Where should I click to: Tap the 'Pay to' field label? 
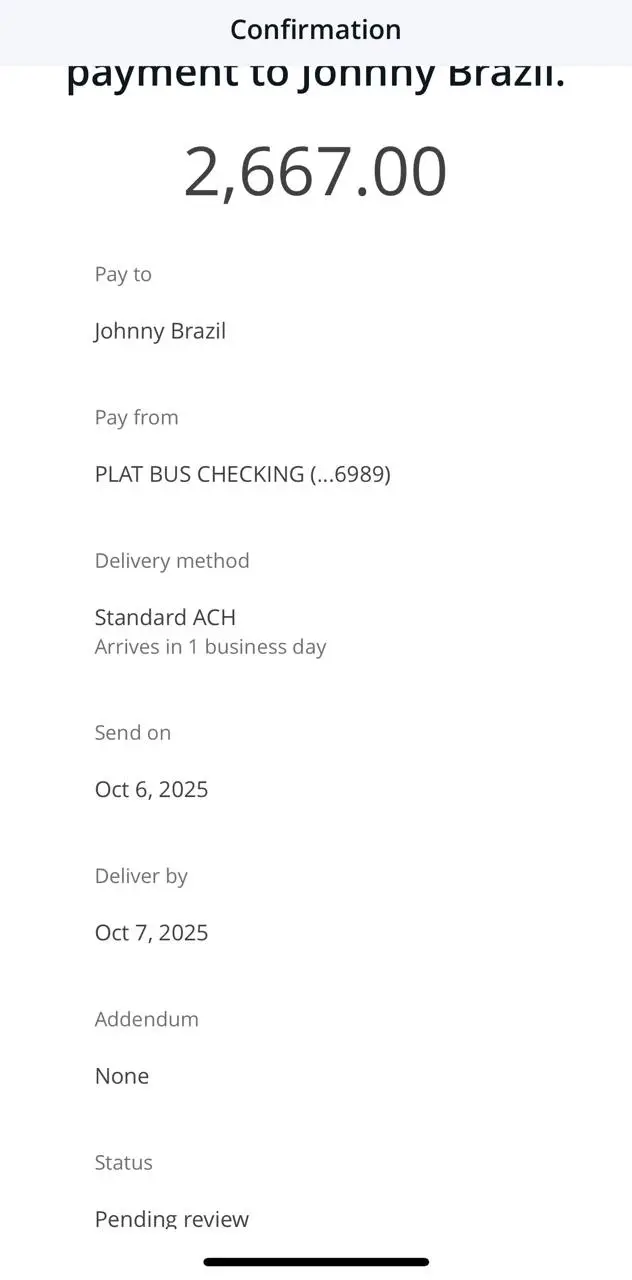tap(123, 274)
